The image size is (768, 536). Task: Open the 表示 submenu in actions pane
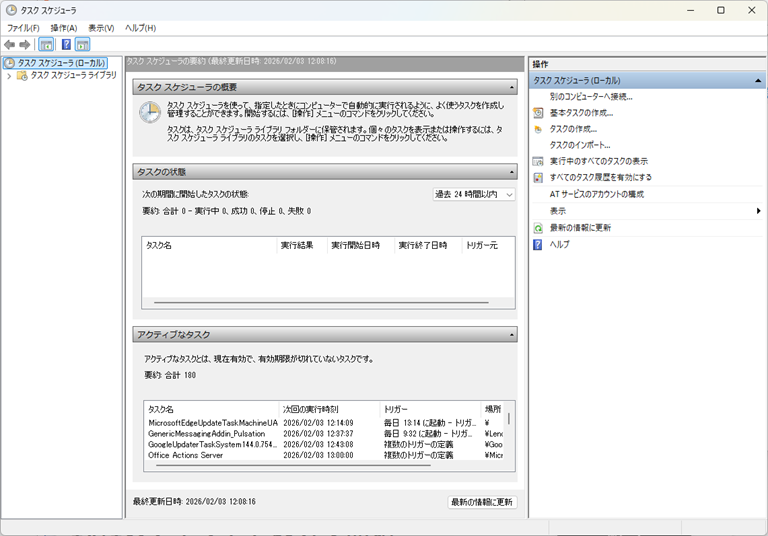(758, 211)
